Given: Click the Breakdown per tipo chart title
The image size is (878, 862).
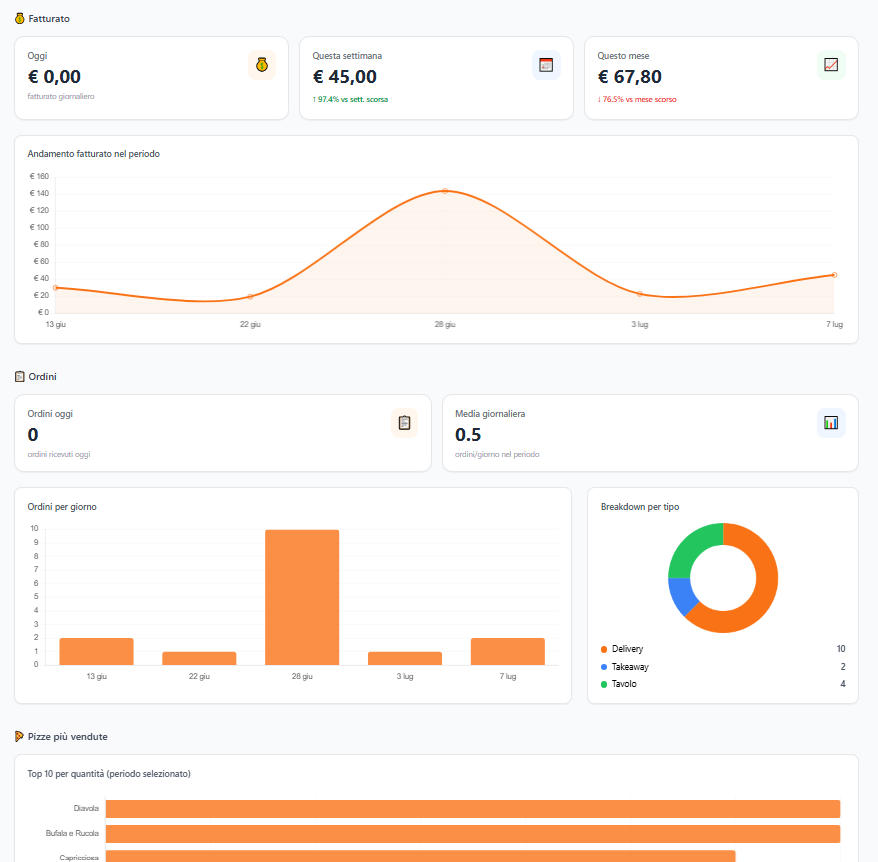Looking at the screenshot, I should (640, 507).
